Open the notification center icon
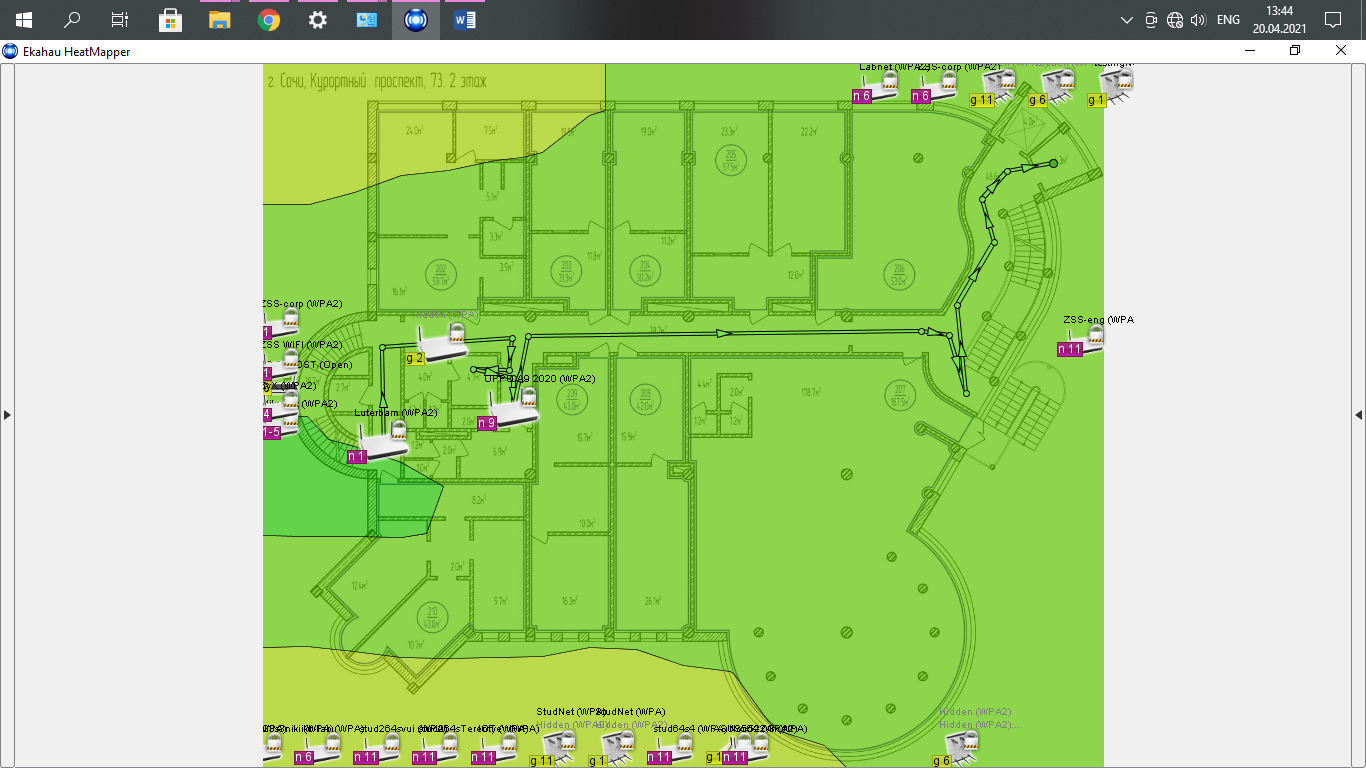 [x=1332, y=20]
